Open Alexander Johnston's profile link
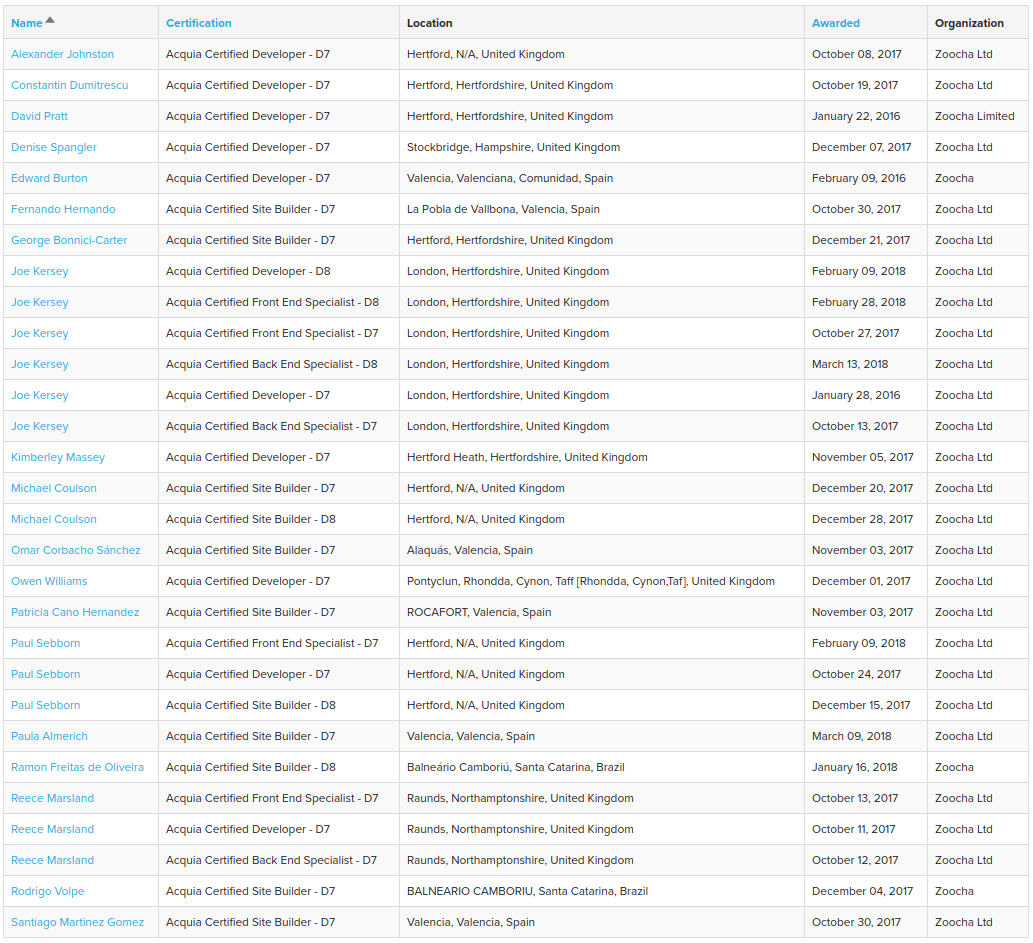Image resolution: width=1033 pixels, height=943 pixels. (63, 54)
